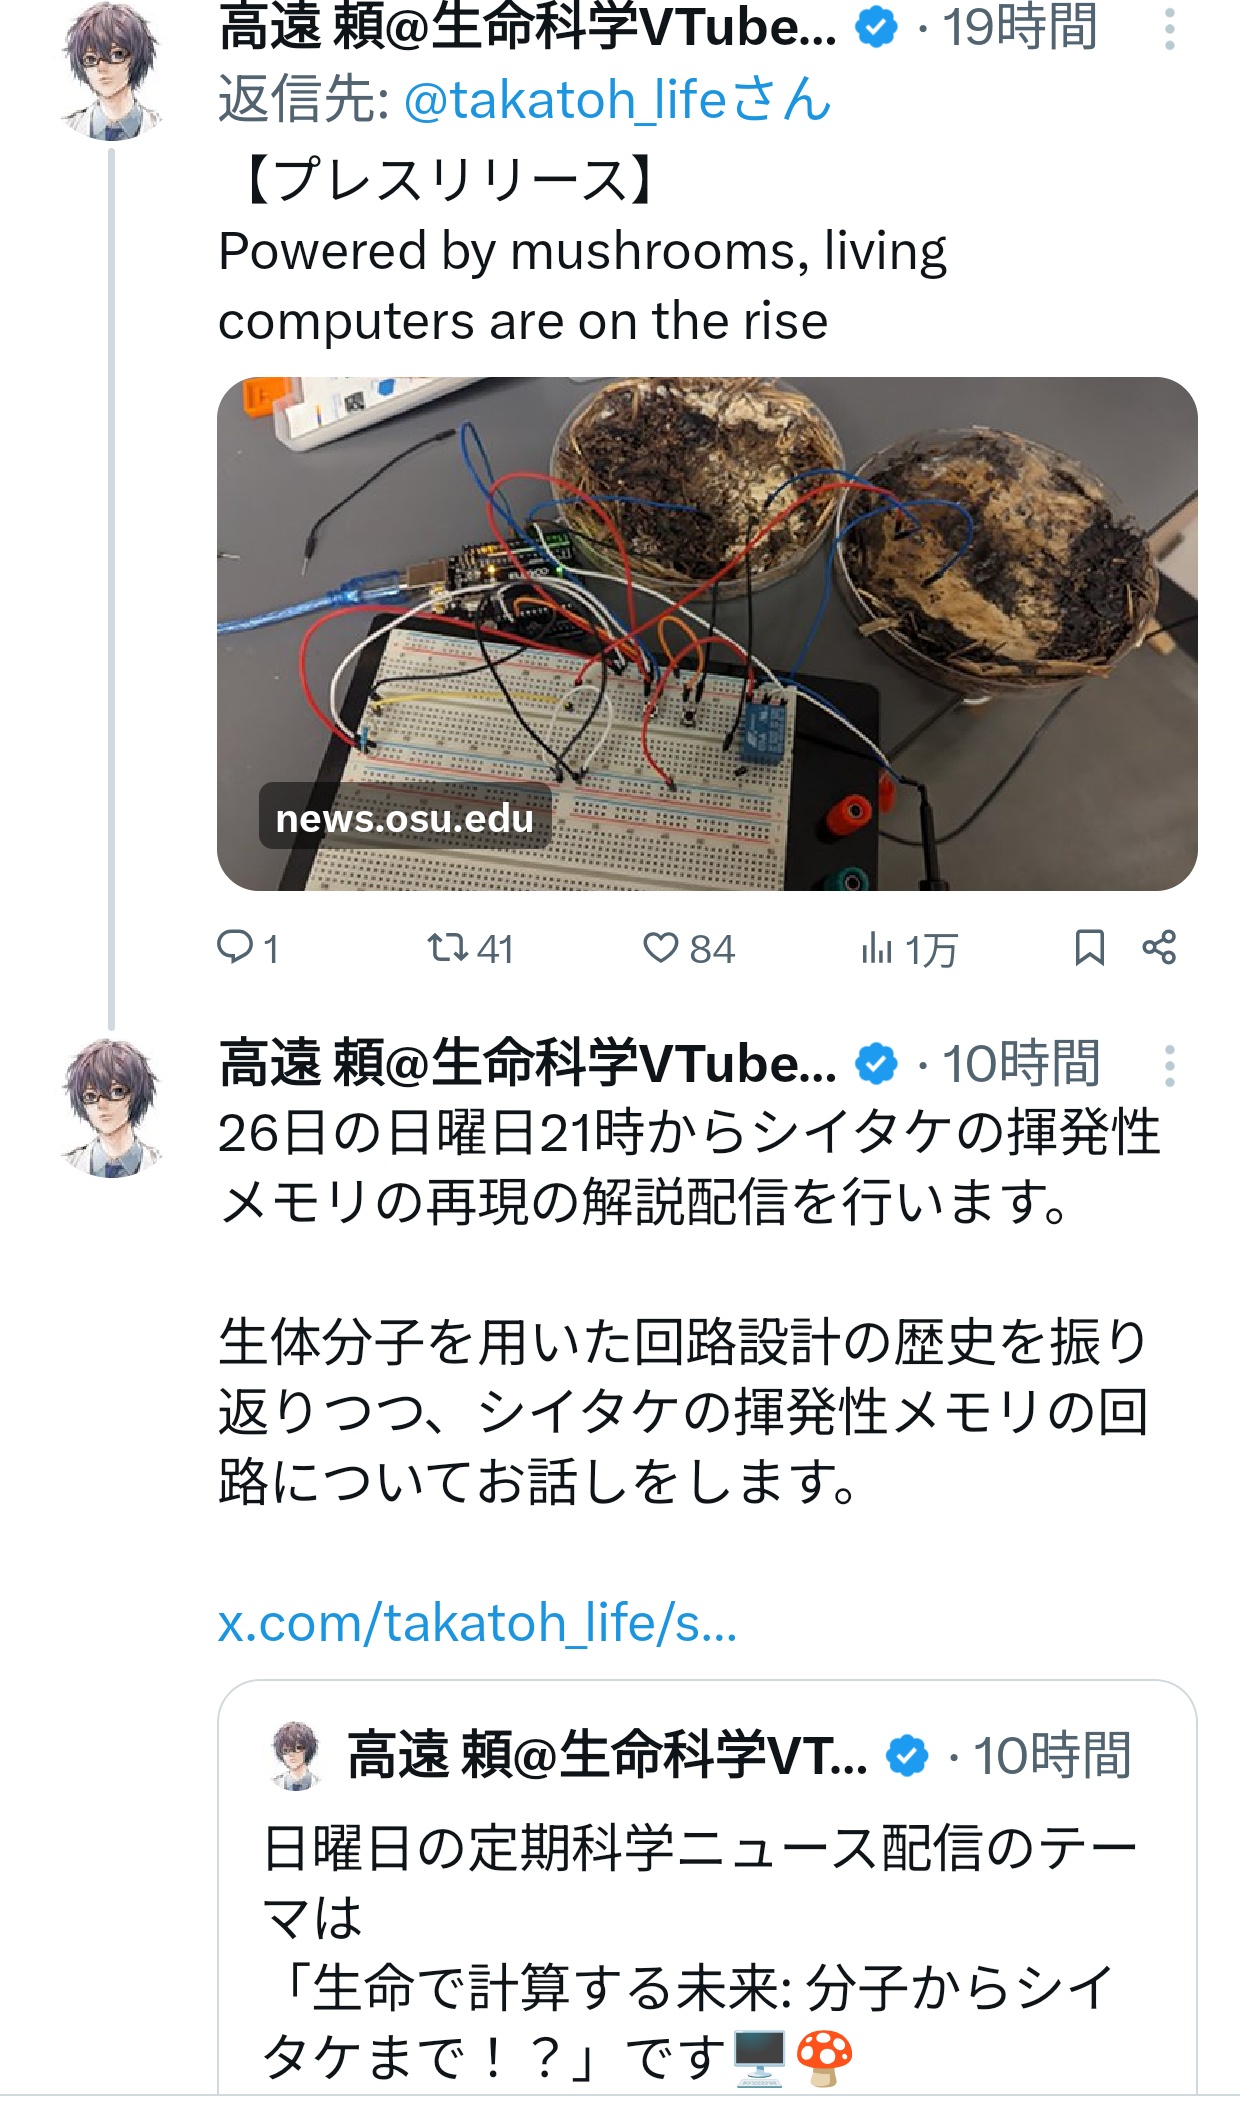Tap the retweet icon showing 41

click(x=448, y=947)
